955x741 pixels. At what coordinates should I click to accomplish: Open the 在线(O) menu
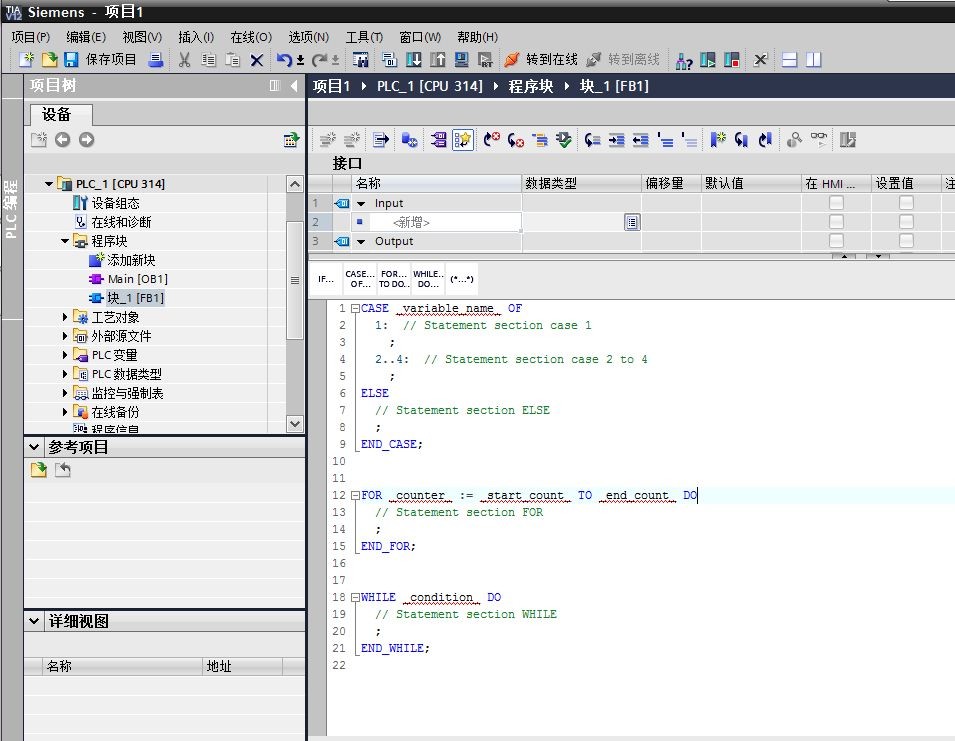[x=250, y=37]
